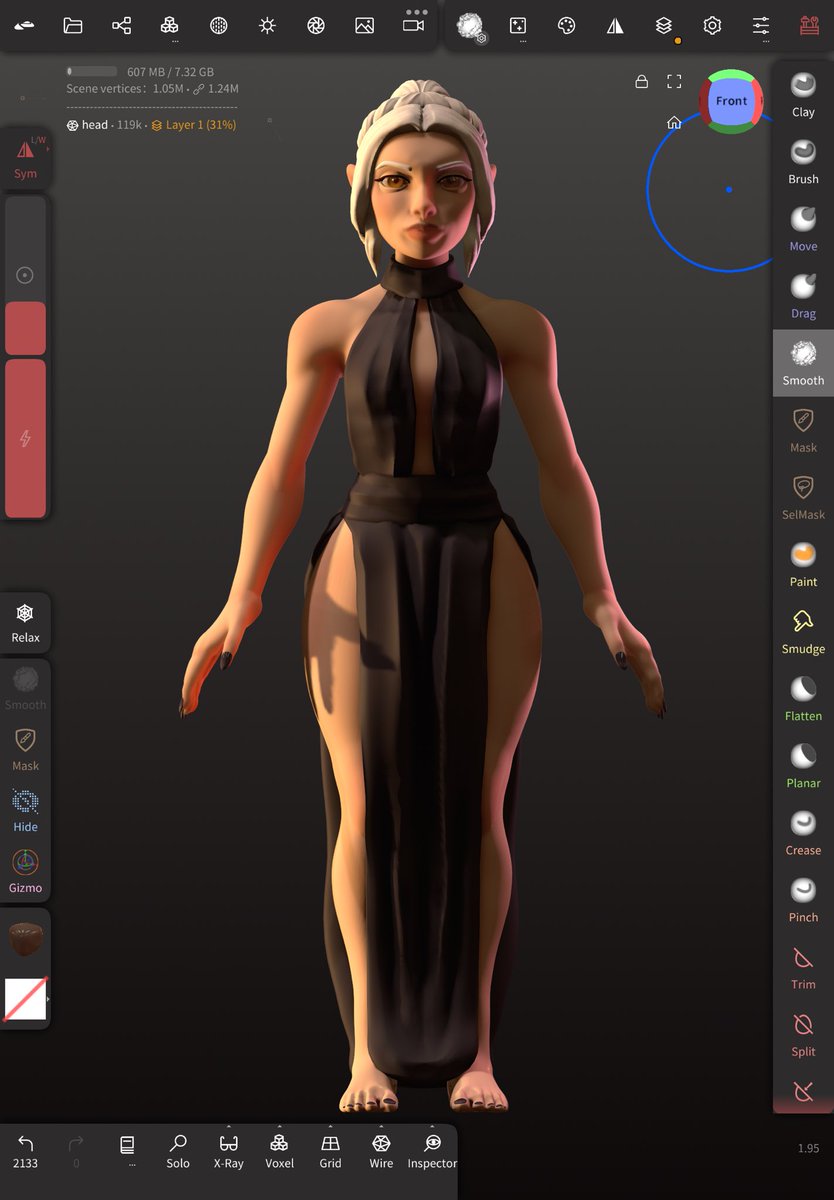Activate the Gizmo shortcut
The image size is (834, 1200).
tap(25, 871)
